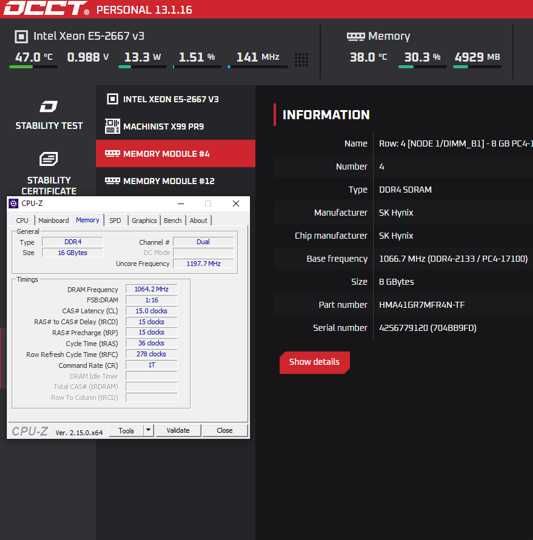This screenshot has width=533, height=540.
Task: Click the Uncore Frequency field 1197.7 MHz
Action: [x=203, y=264]
